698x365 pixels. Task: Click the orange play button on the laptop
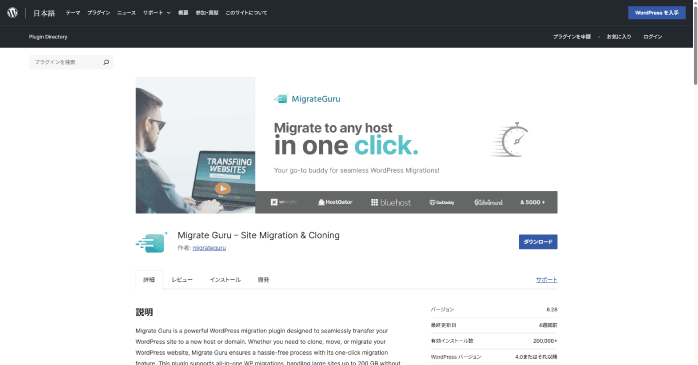click(223, 188)
